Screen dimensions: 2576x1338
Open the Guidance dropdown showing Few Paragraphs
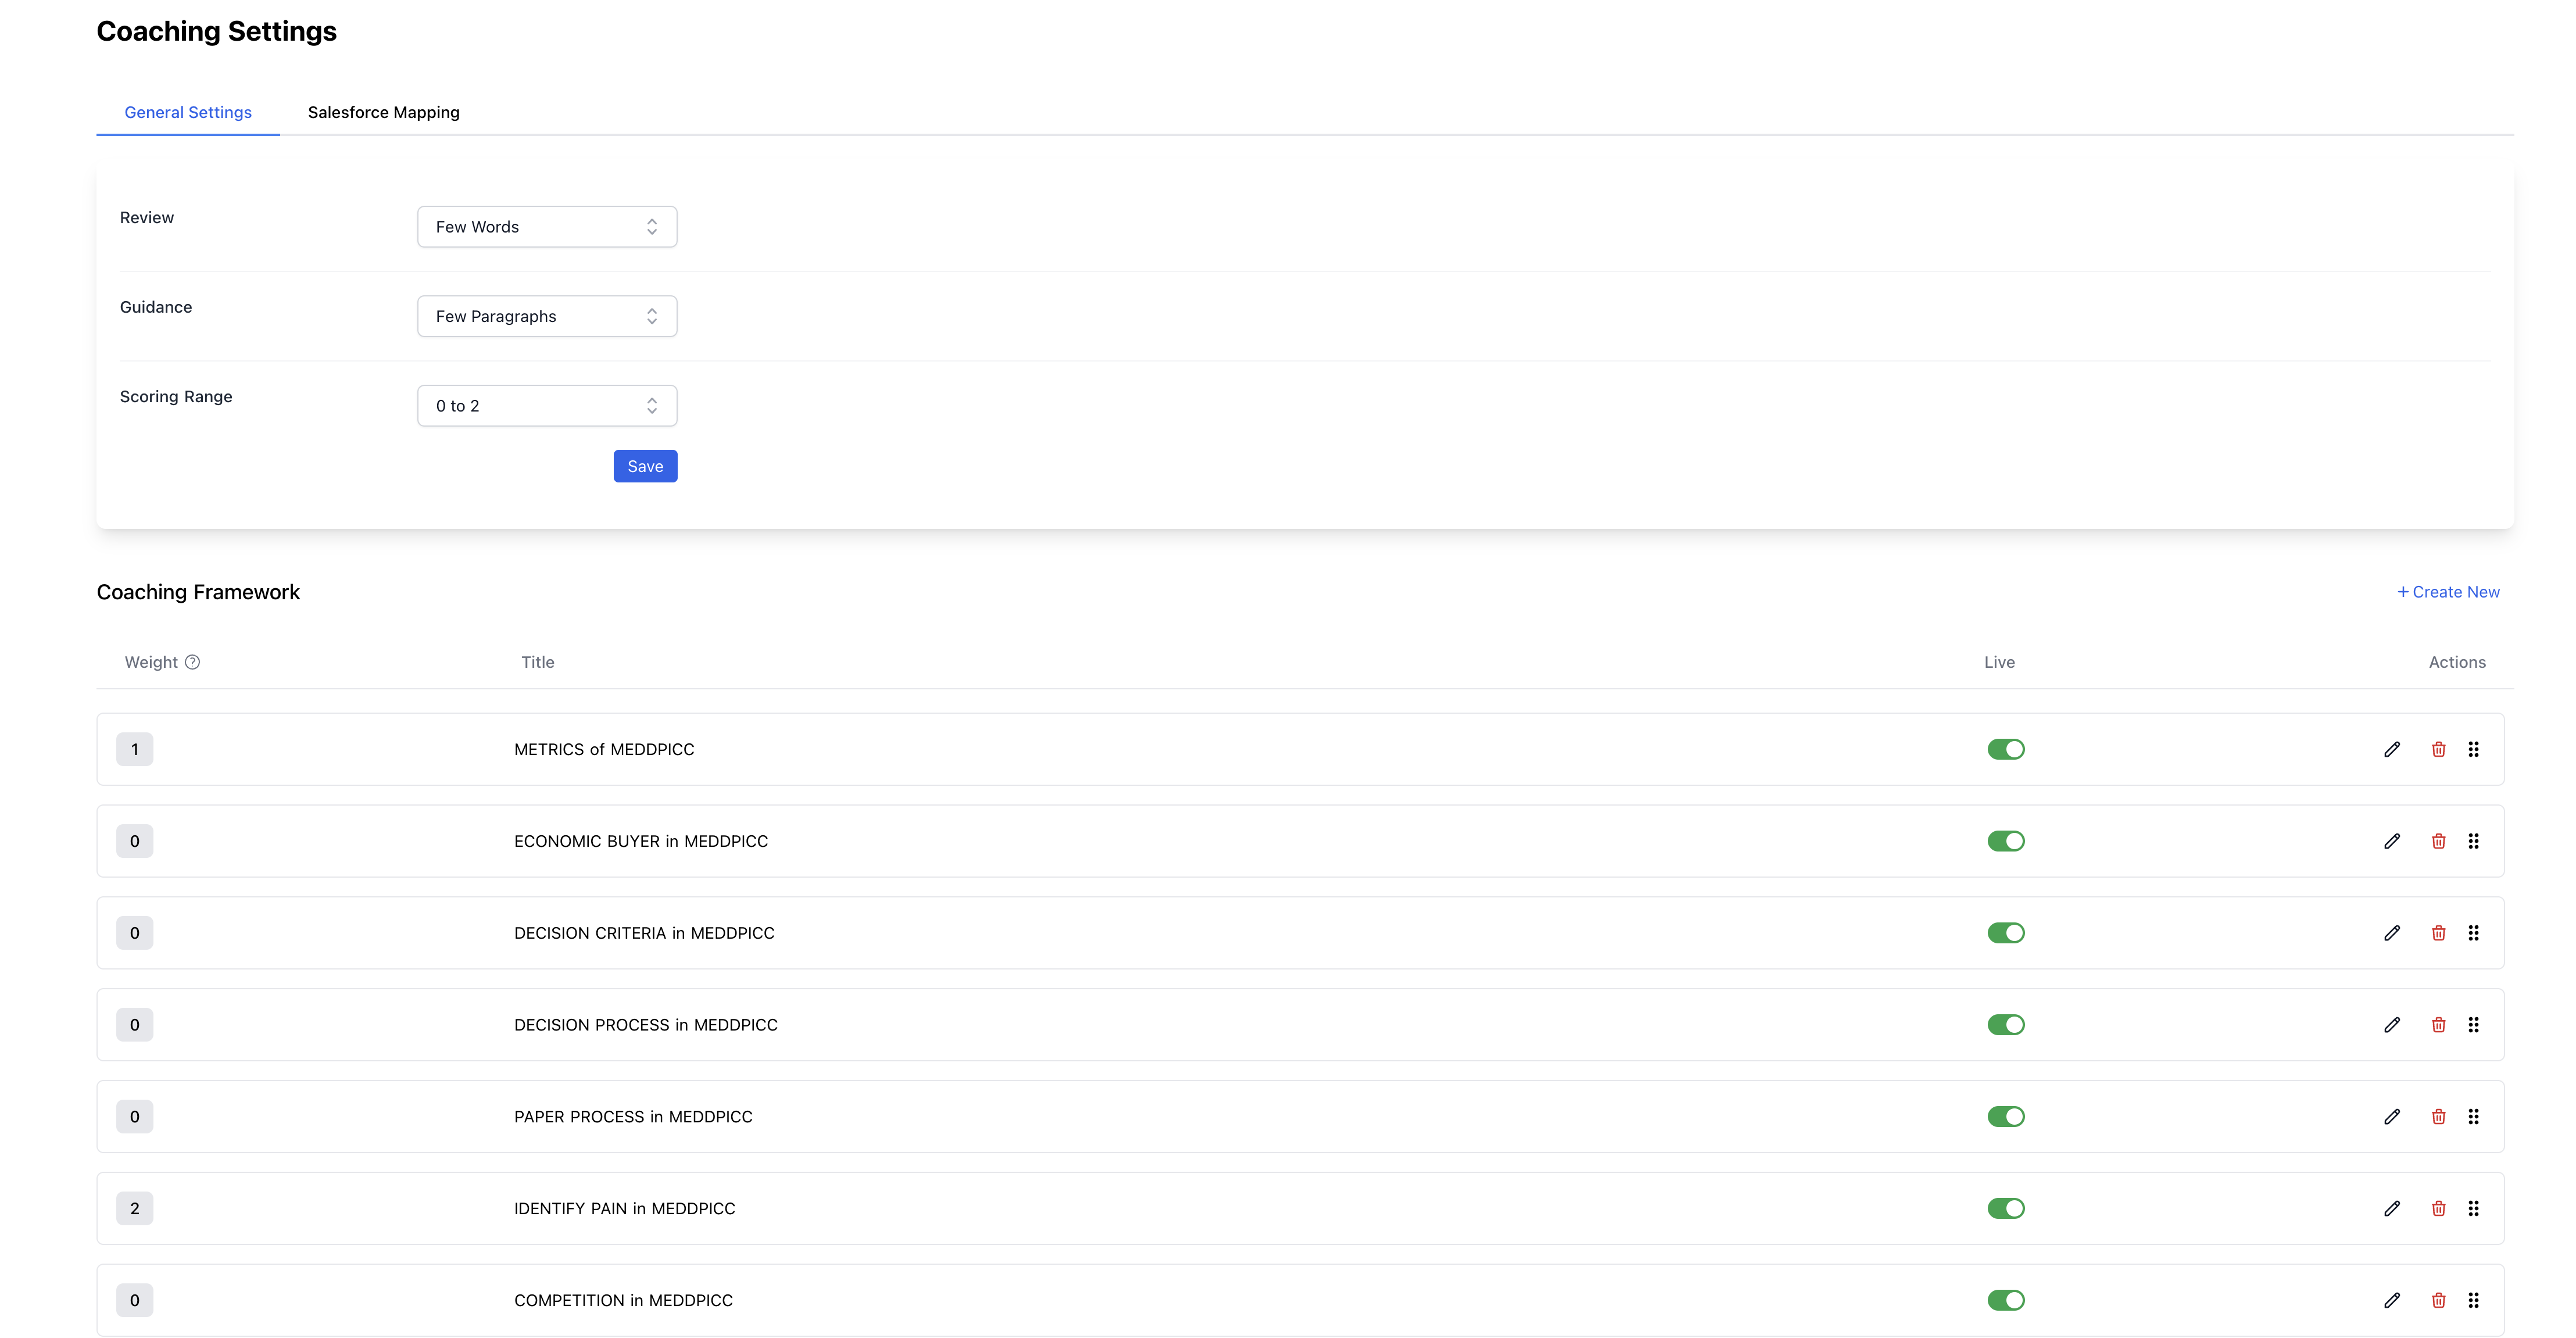click(547, 316)
